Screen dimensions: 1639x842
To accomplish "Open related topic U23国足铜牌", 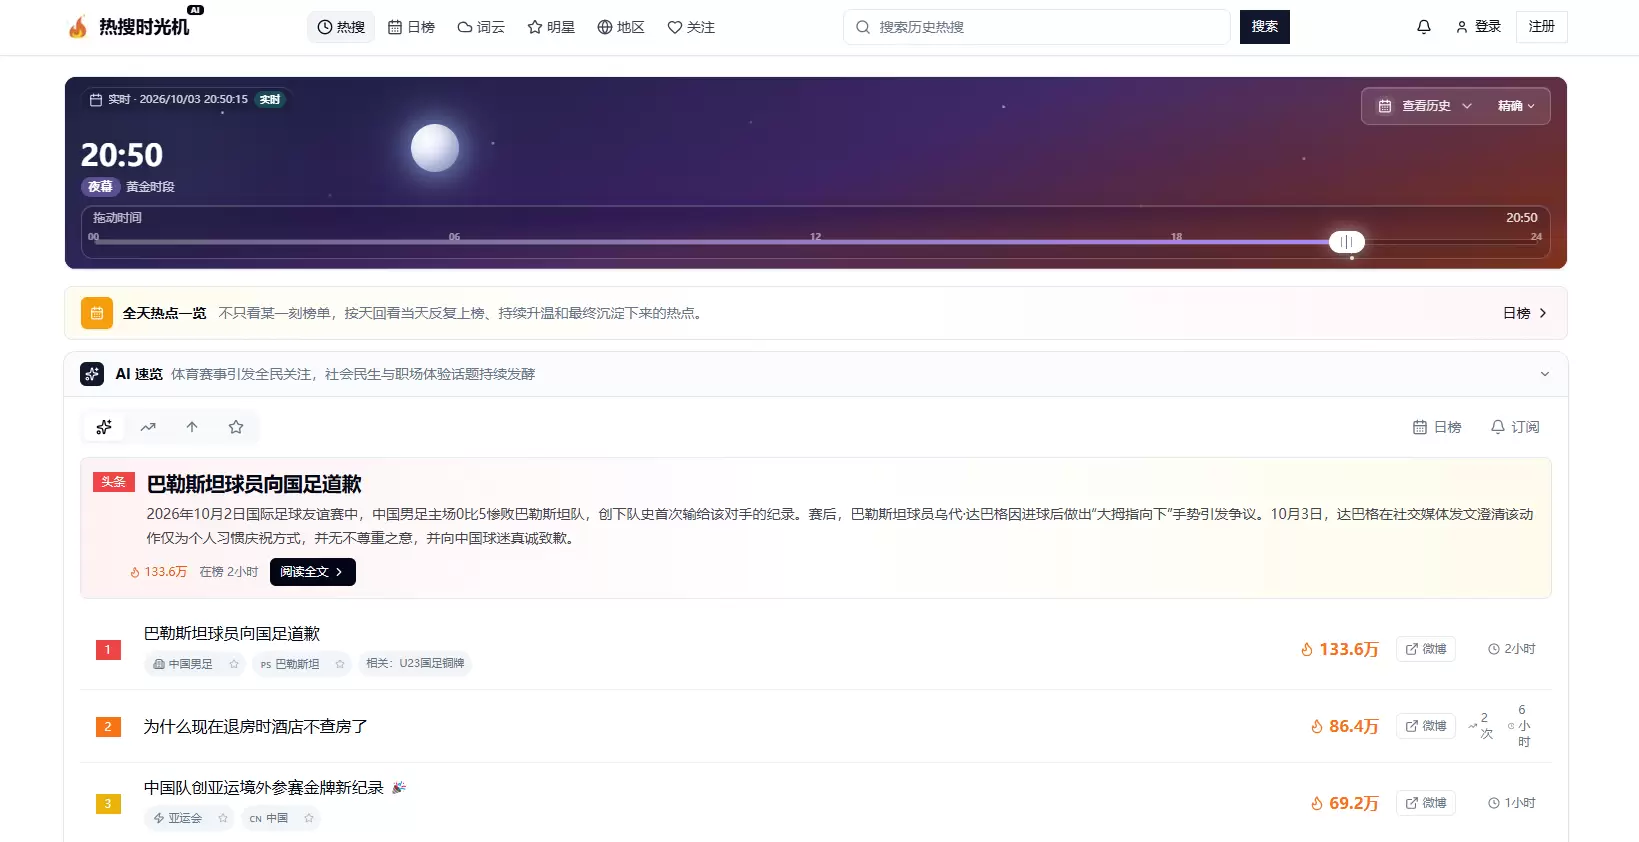I will [415, 663].
